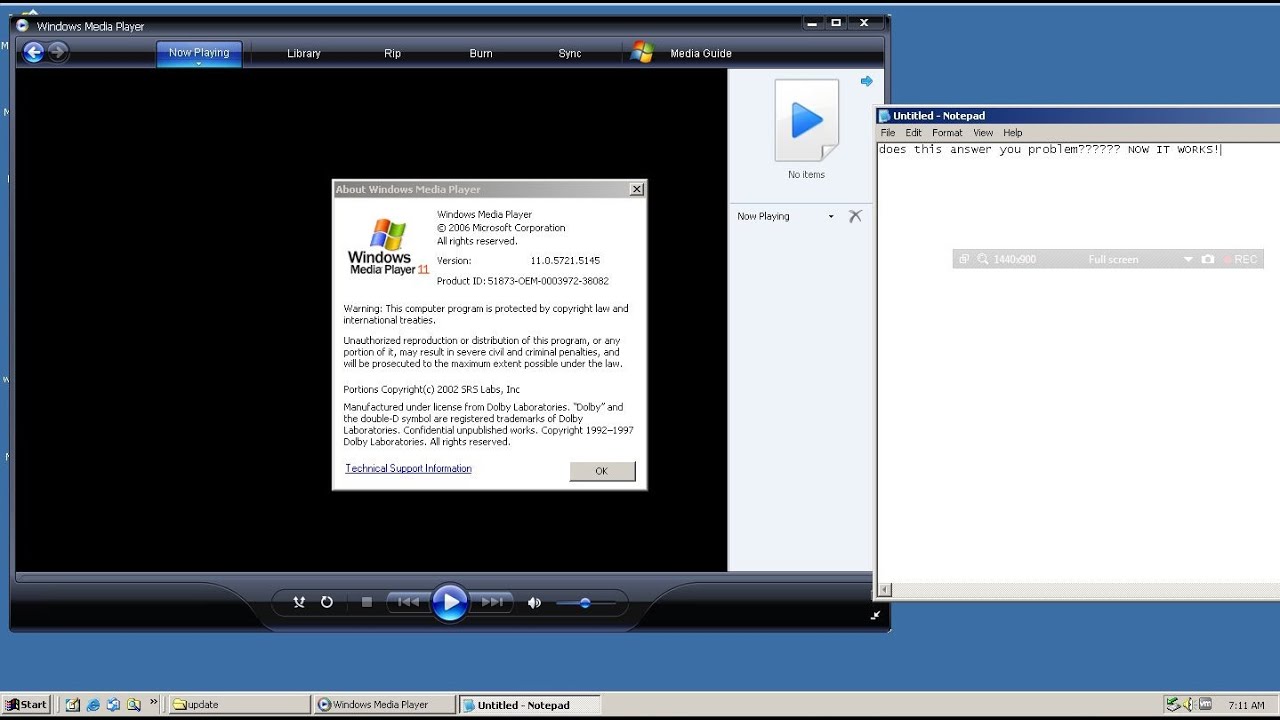
Task: Click the VMware tools tray icon
Action: (x=1205, y=704)
